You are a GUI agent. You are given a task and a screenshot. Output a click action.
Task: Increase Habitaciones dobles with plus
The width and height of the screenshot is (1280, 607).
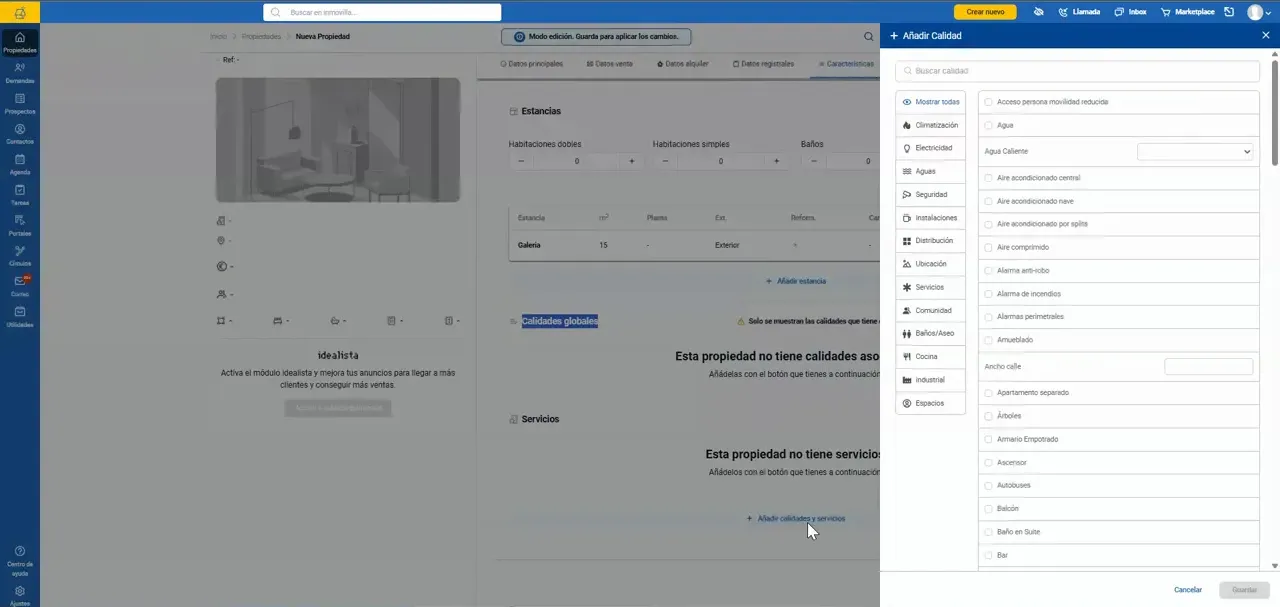pyautogui.click(x=632, y=161)
